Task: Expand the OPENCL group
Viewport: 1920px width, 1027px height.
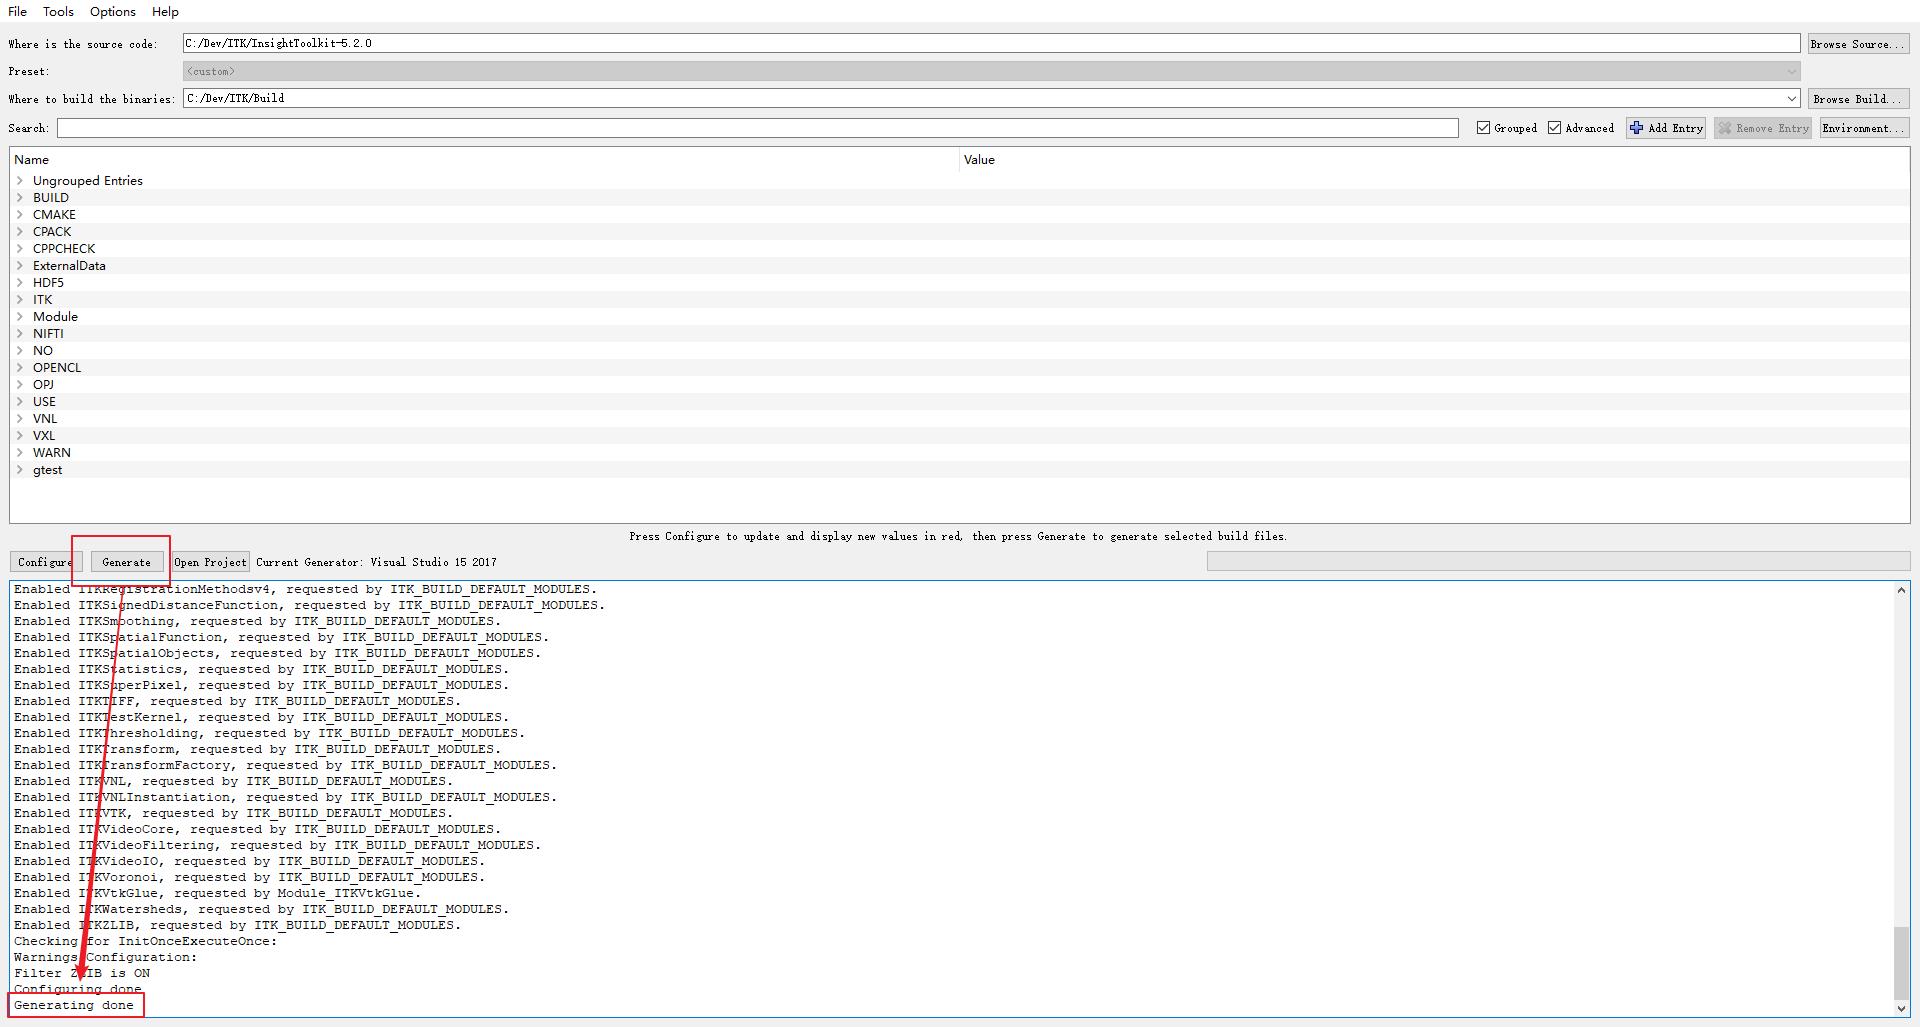Action: [20, 368]
